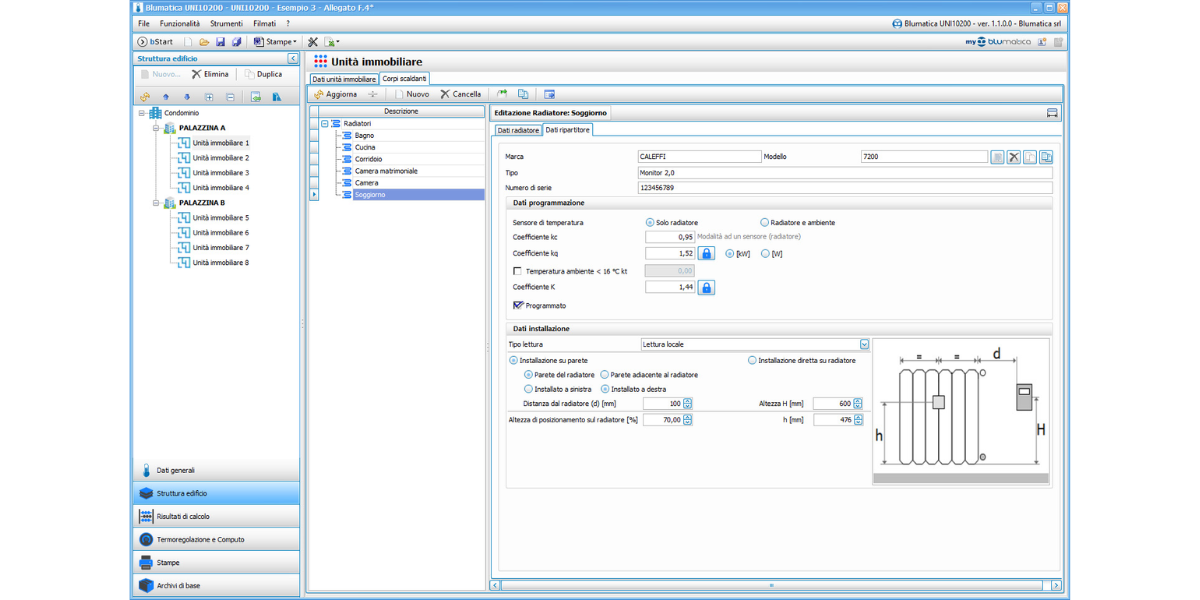Image resolution: width=1200 pixels, height=600 pixels.
Task: Click the Aggiorna button
Action: [x=335, y=94]
